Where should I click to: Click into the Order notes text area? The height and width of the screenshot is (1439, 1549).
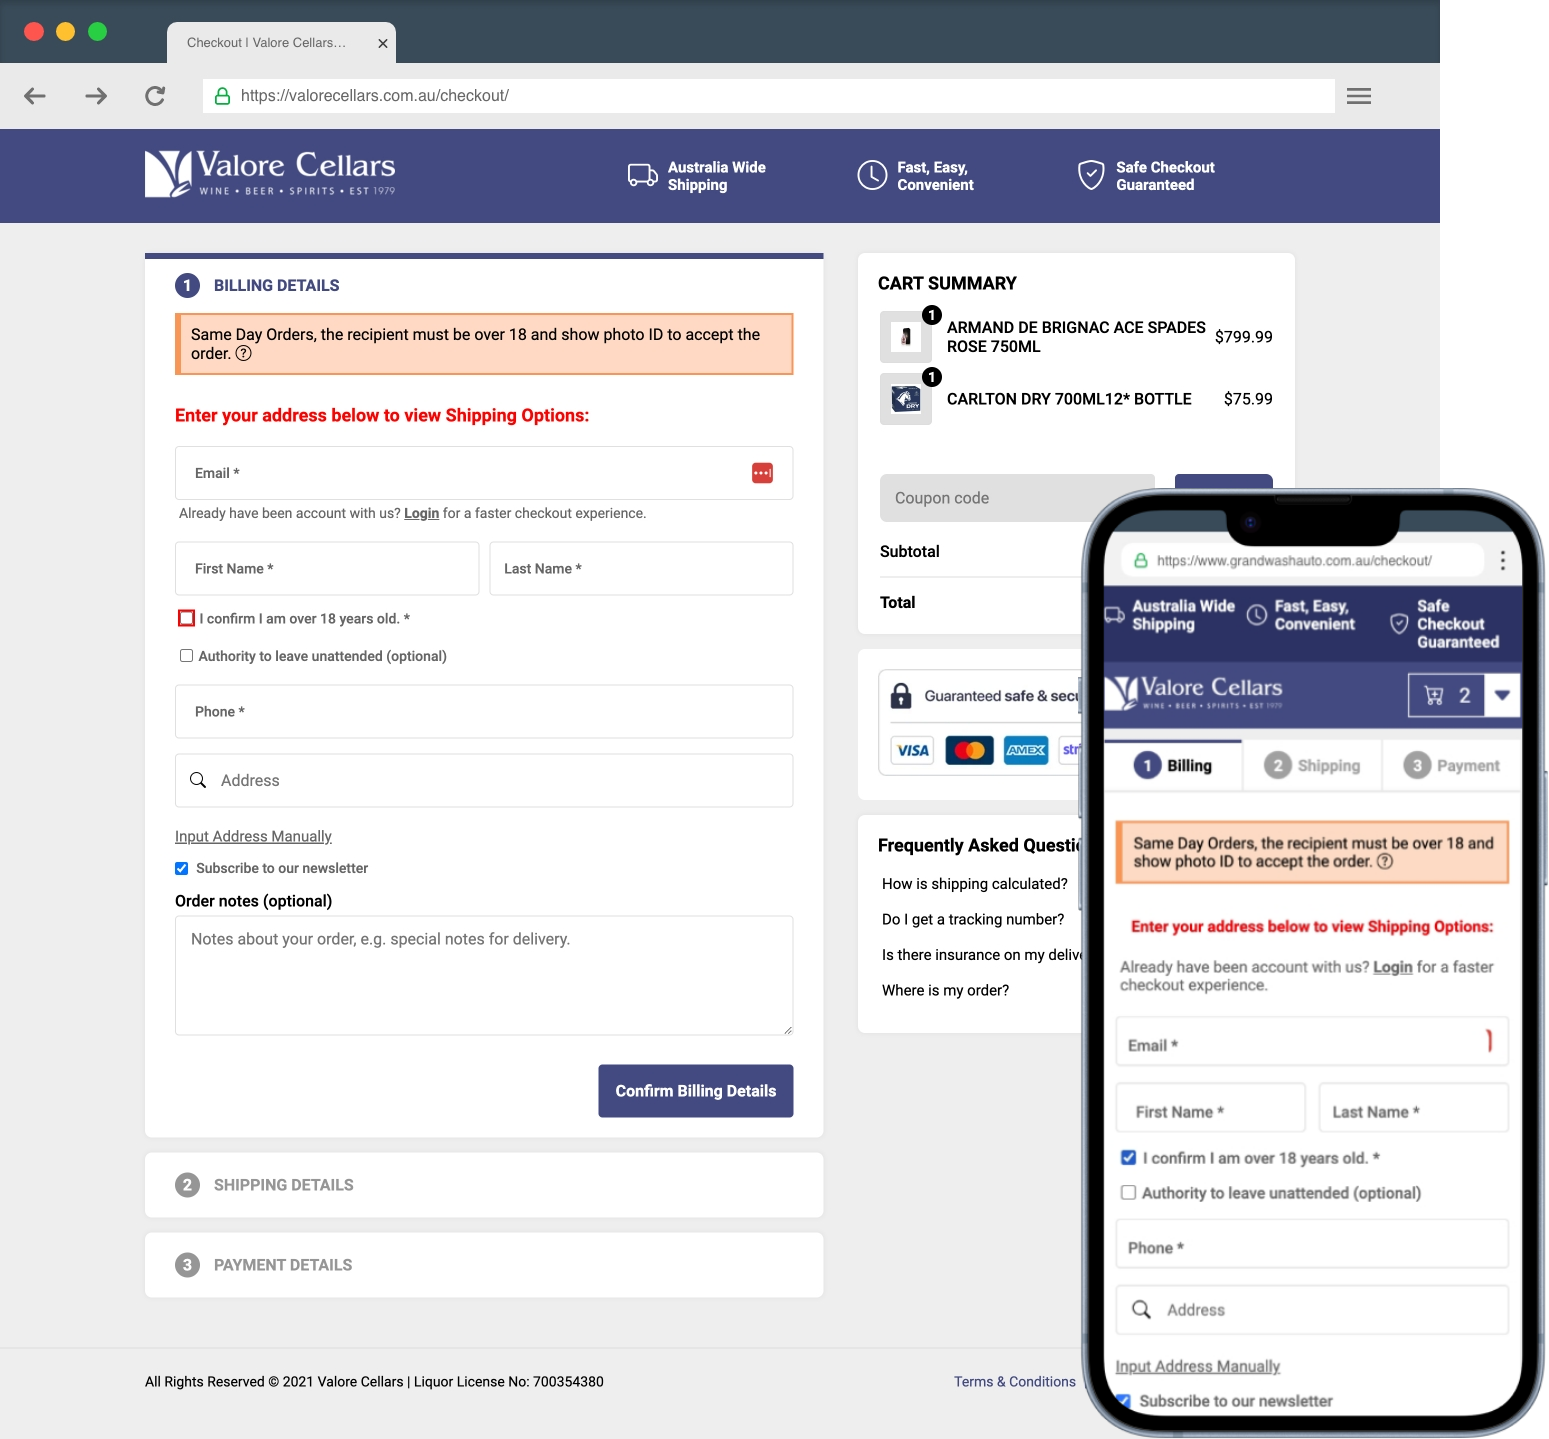click(x=484, y=976)
